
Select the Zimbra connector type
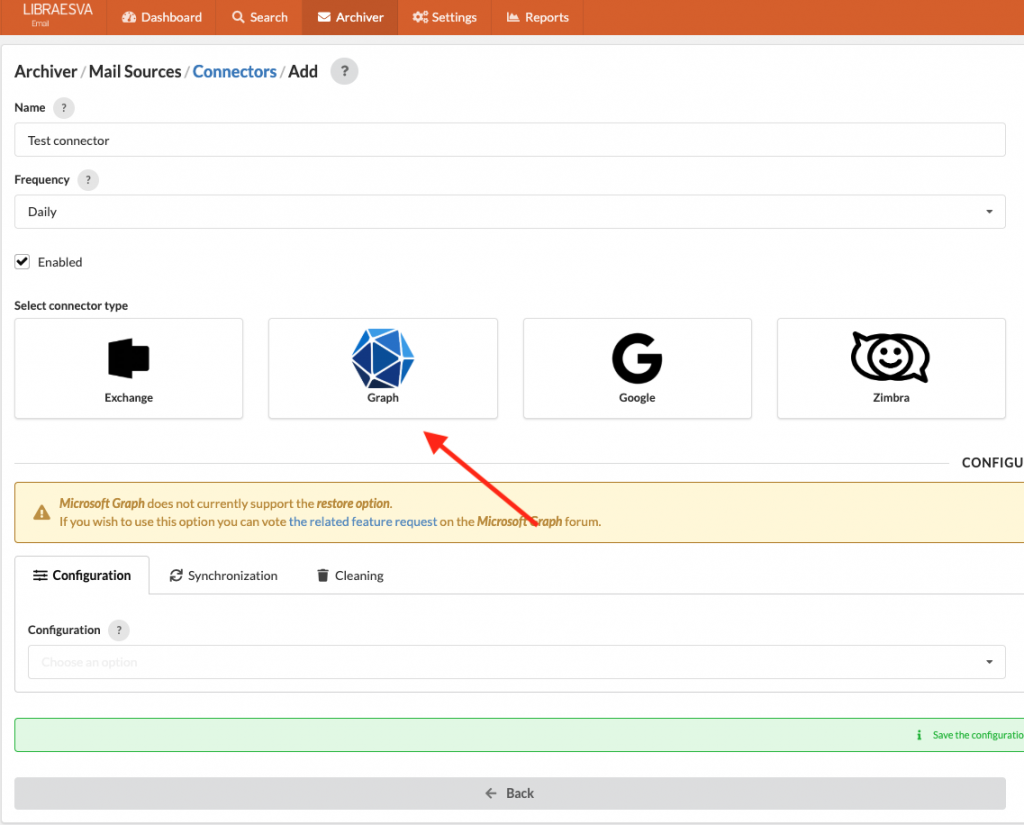[891, 368]
